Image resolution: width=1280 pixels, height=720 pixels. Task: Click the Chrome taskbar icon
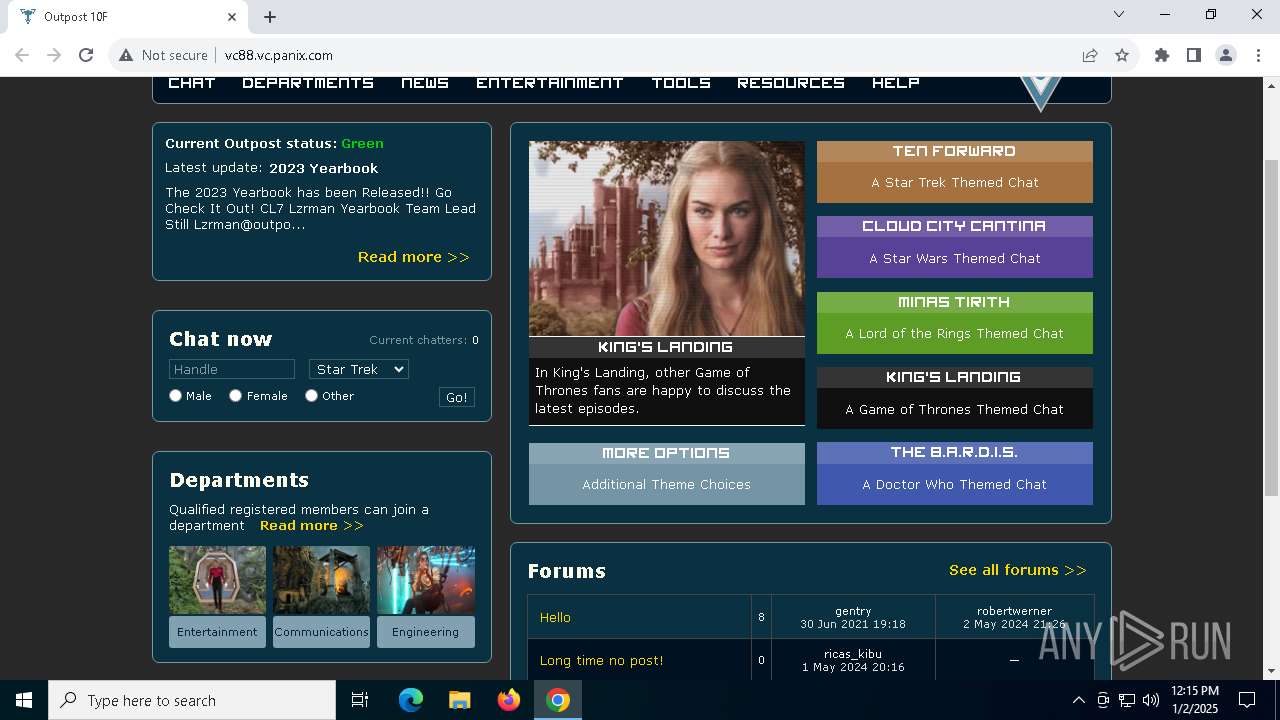558,700
